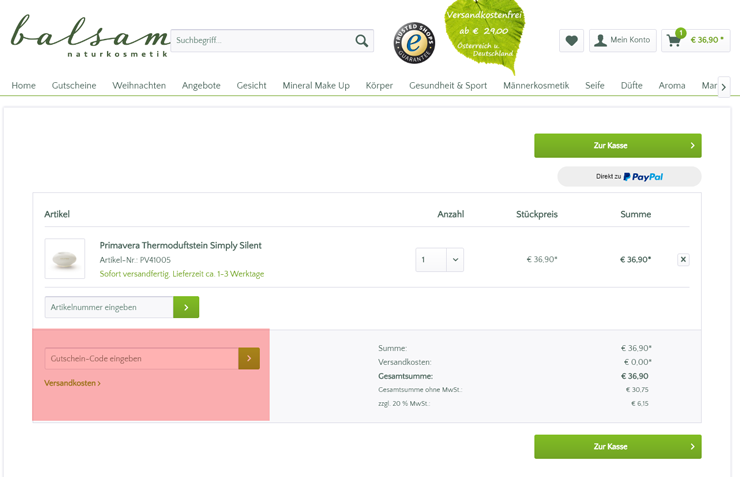Focus the Gutschein-Code eingeben field
The width and height of the screenshot is (740, 477).
coord(142,359)
